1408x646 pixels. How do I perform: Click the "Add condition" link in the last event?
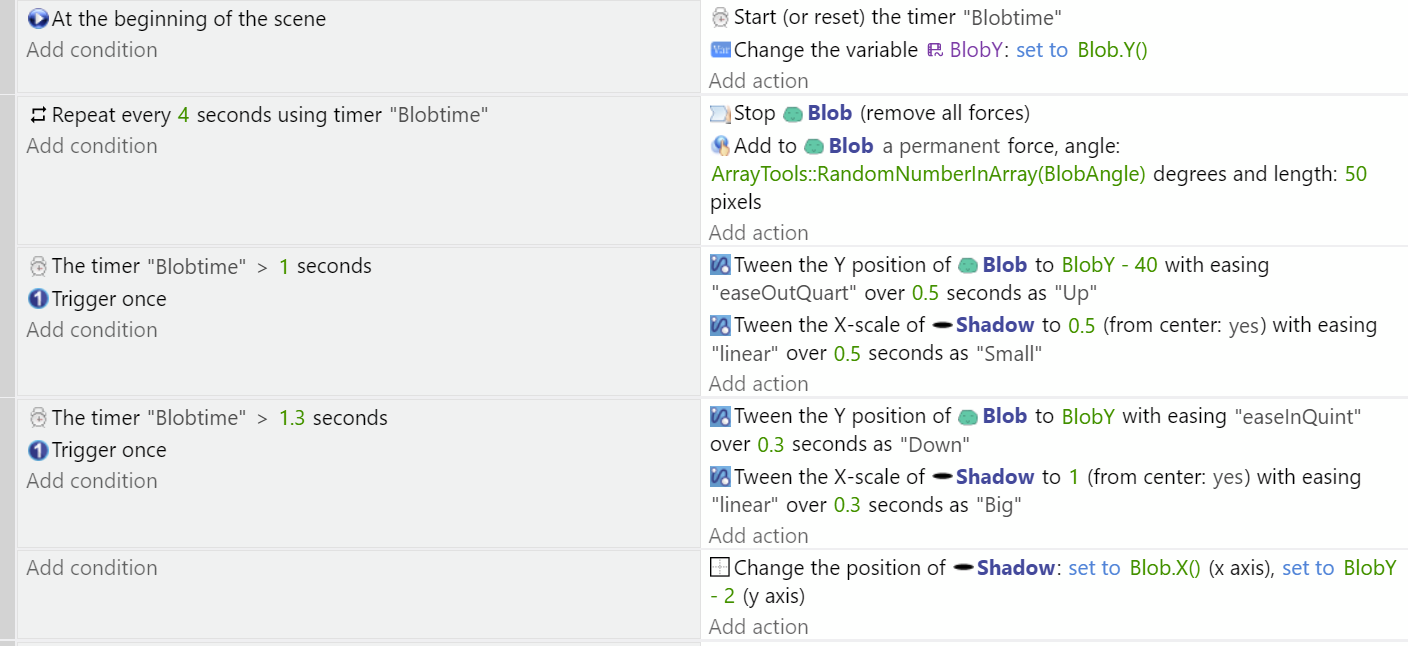tap(92, 568)
